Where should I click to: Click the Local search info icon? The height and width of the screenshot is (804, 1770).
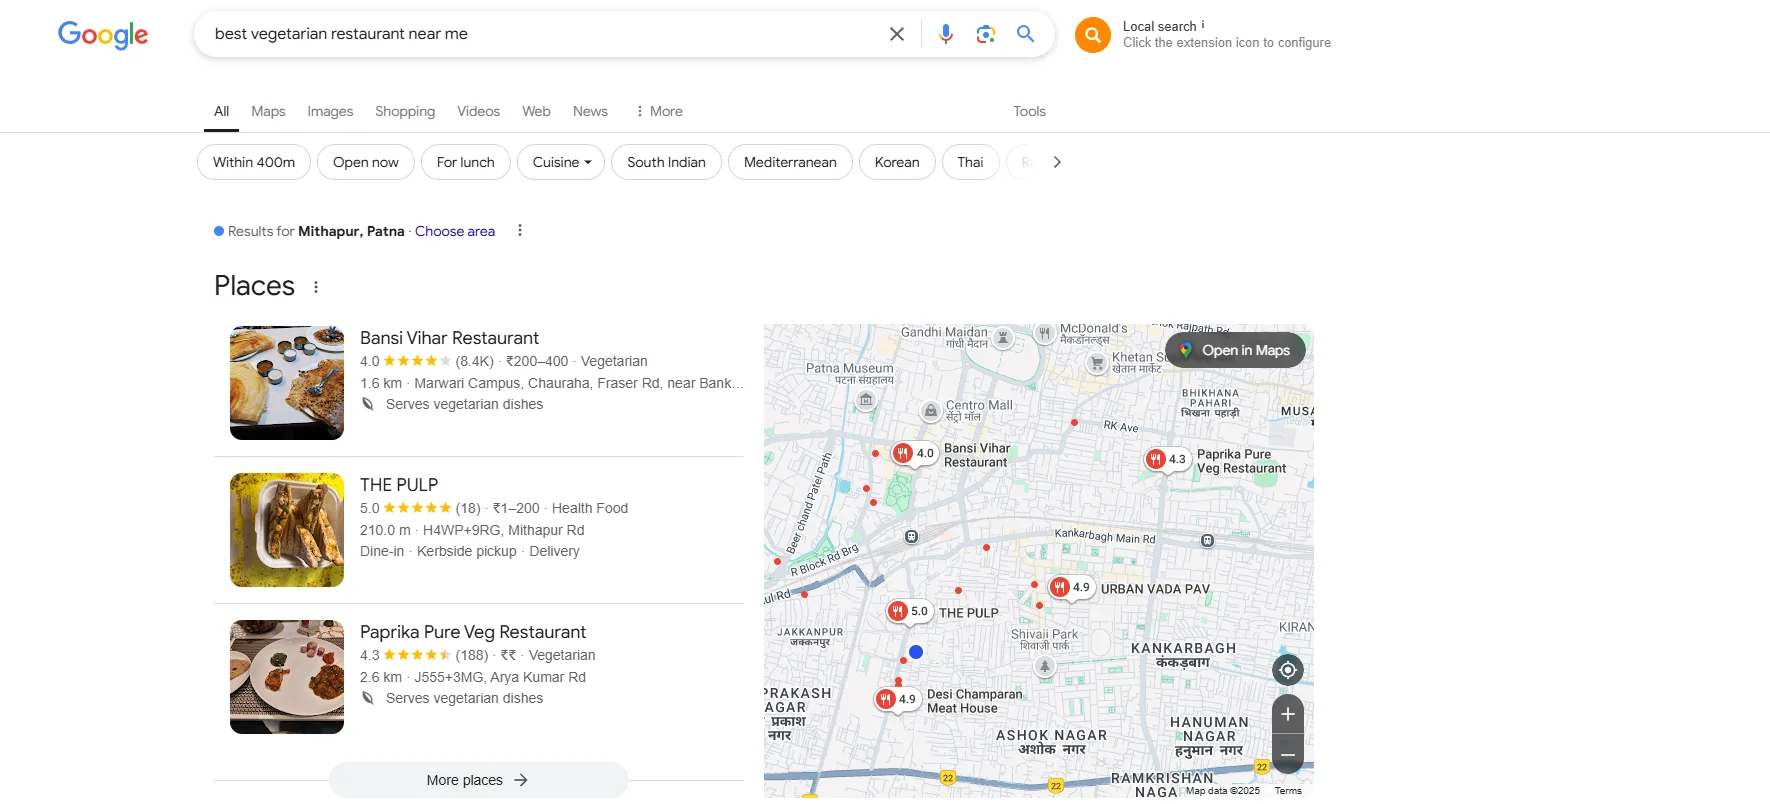tap(1203, 25)
